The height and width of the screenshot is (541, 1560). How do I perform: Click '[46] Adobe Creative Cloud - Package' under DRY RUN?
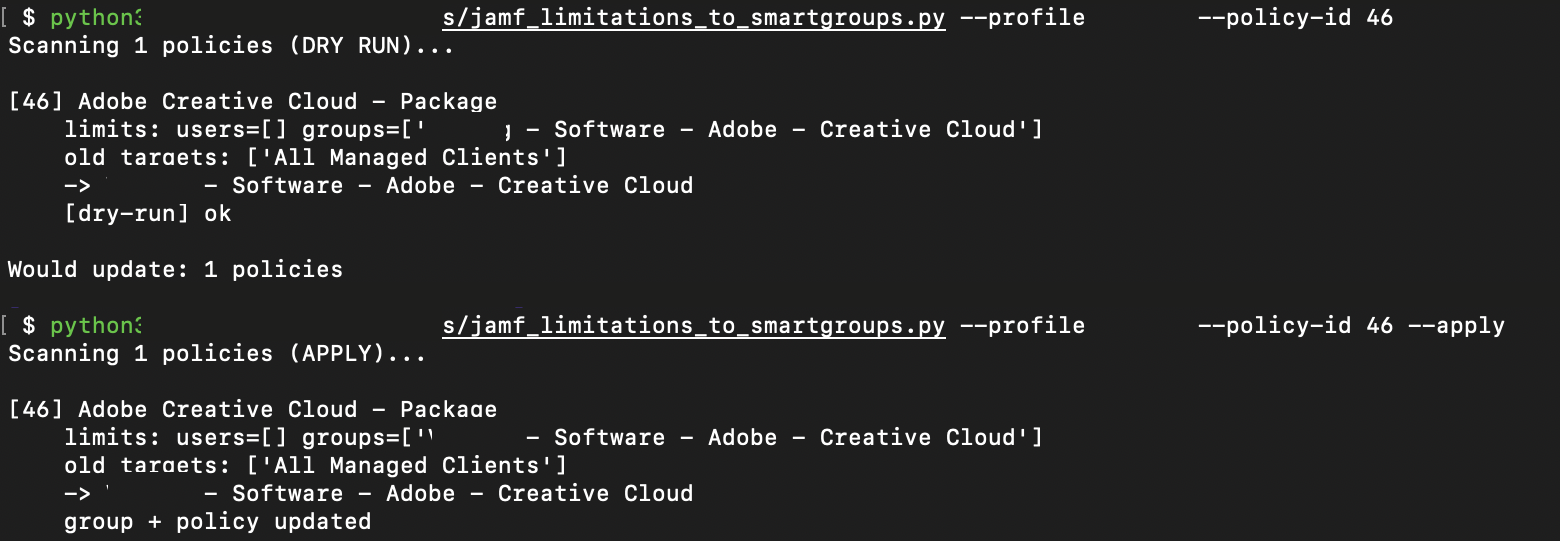coord(253,102)
